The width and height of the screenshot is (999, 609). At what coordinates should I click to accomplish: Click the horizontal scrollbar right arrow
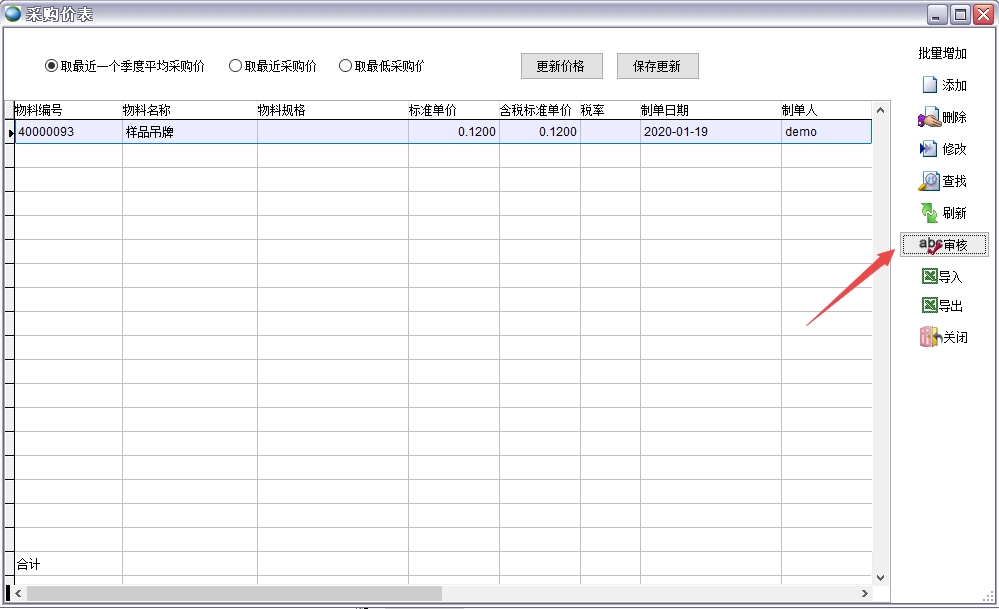pos(879,593)
